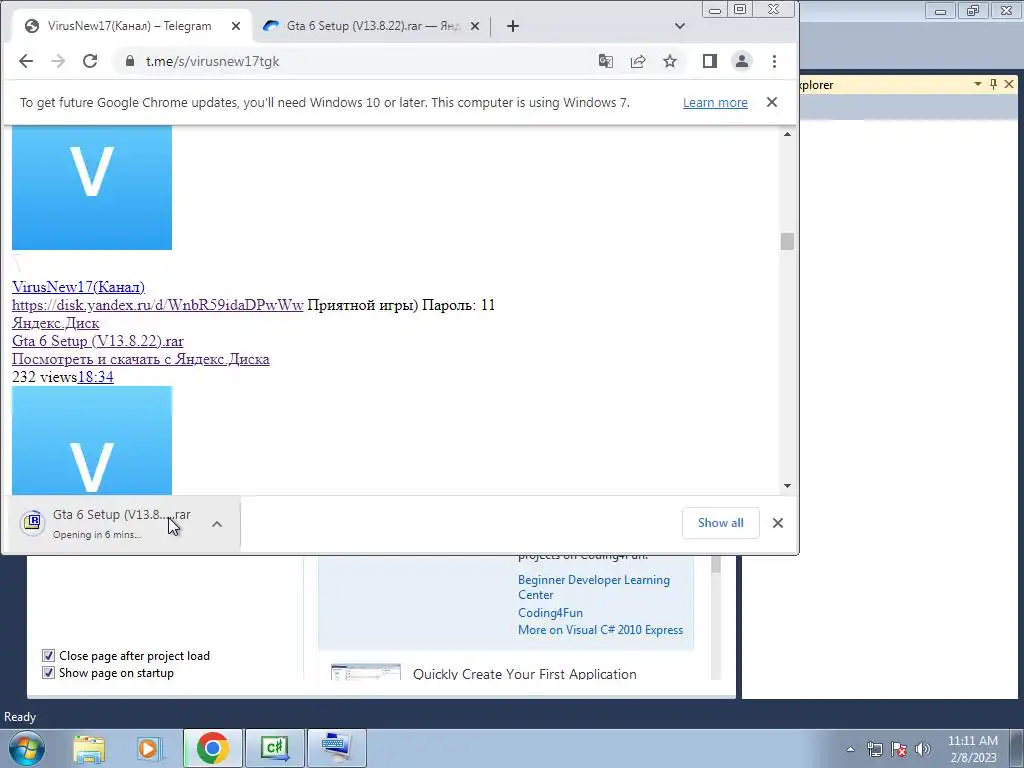Click page scrollbar up arrow

click(787, 134)
